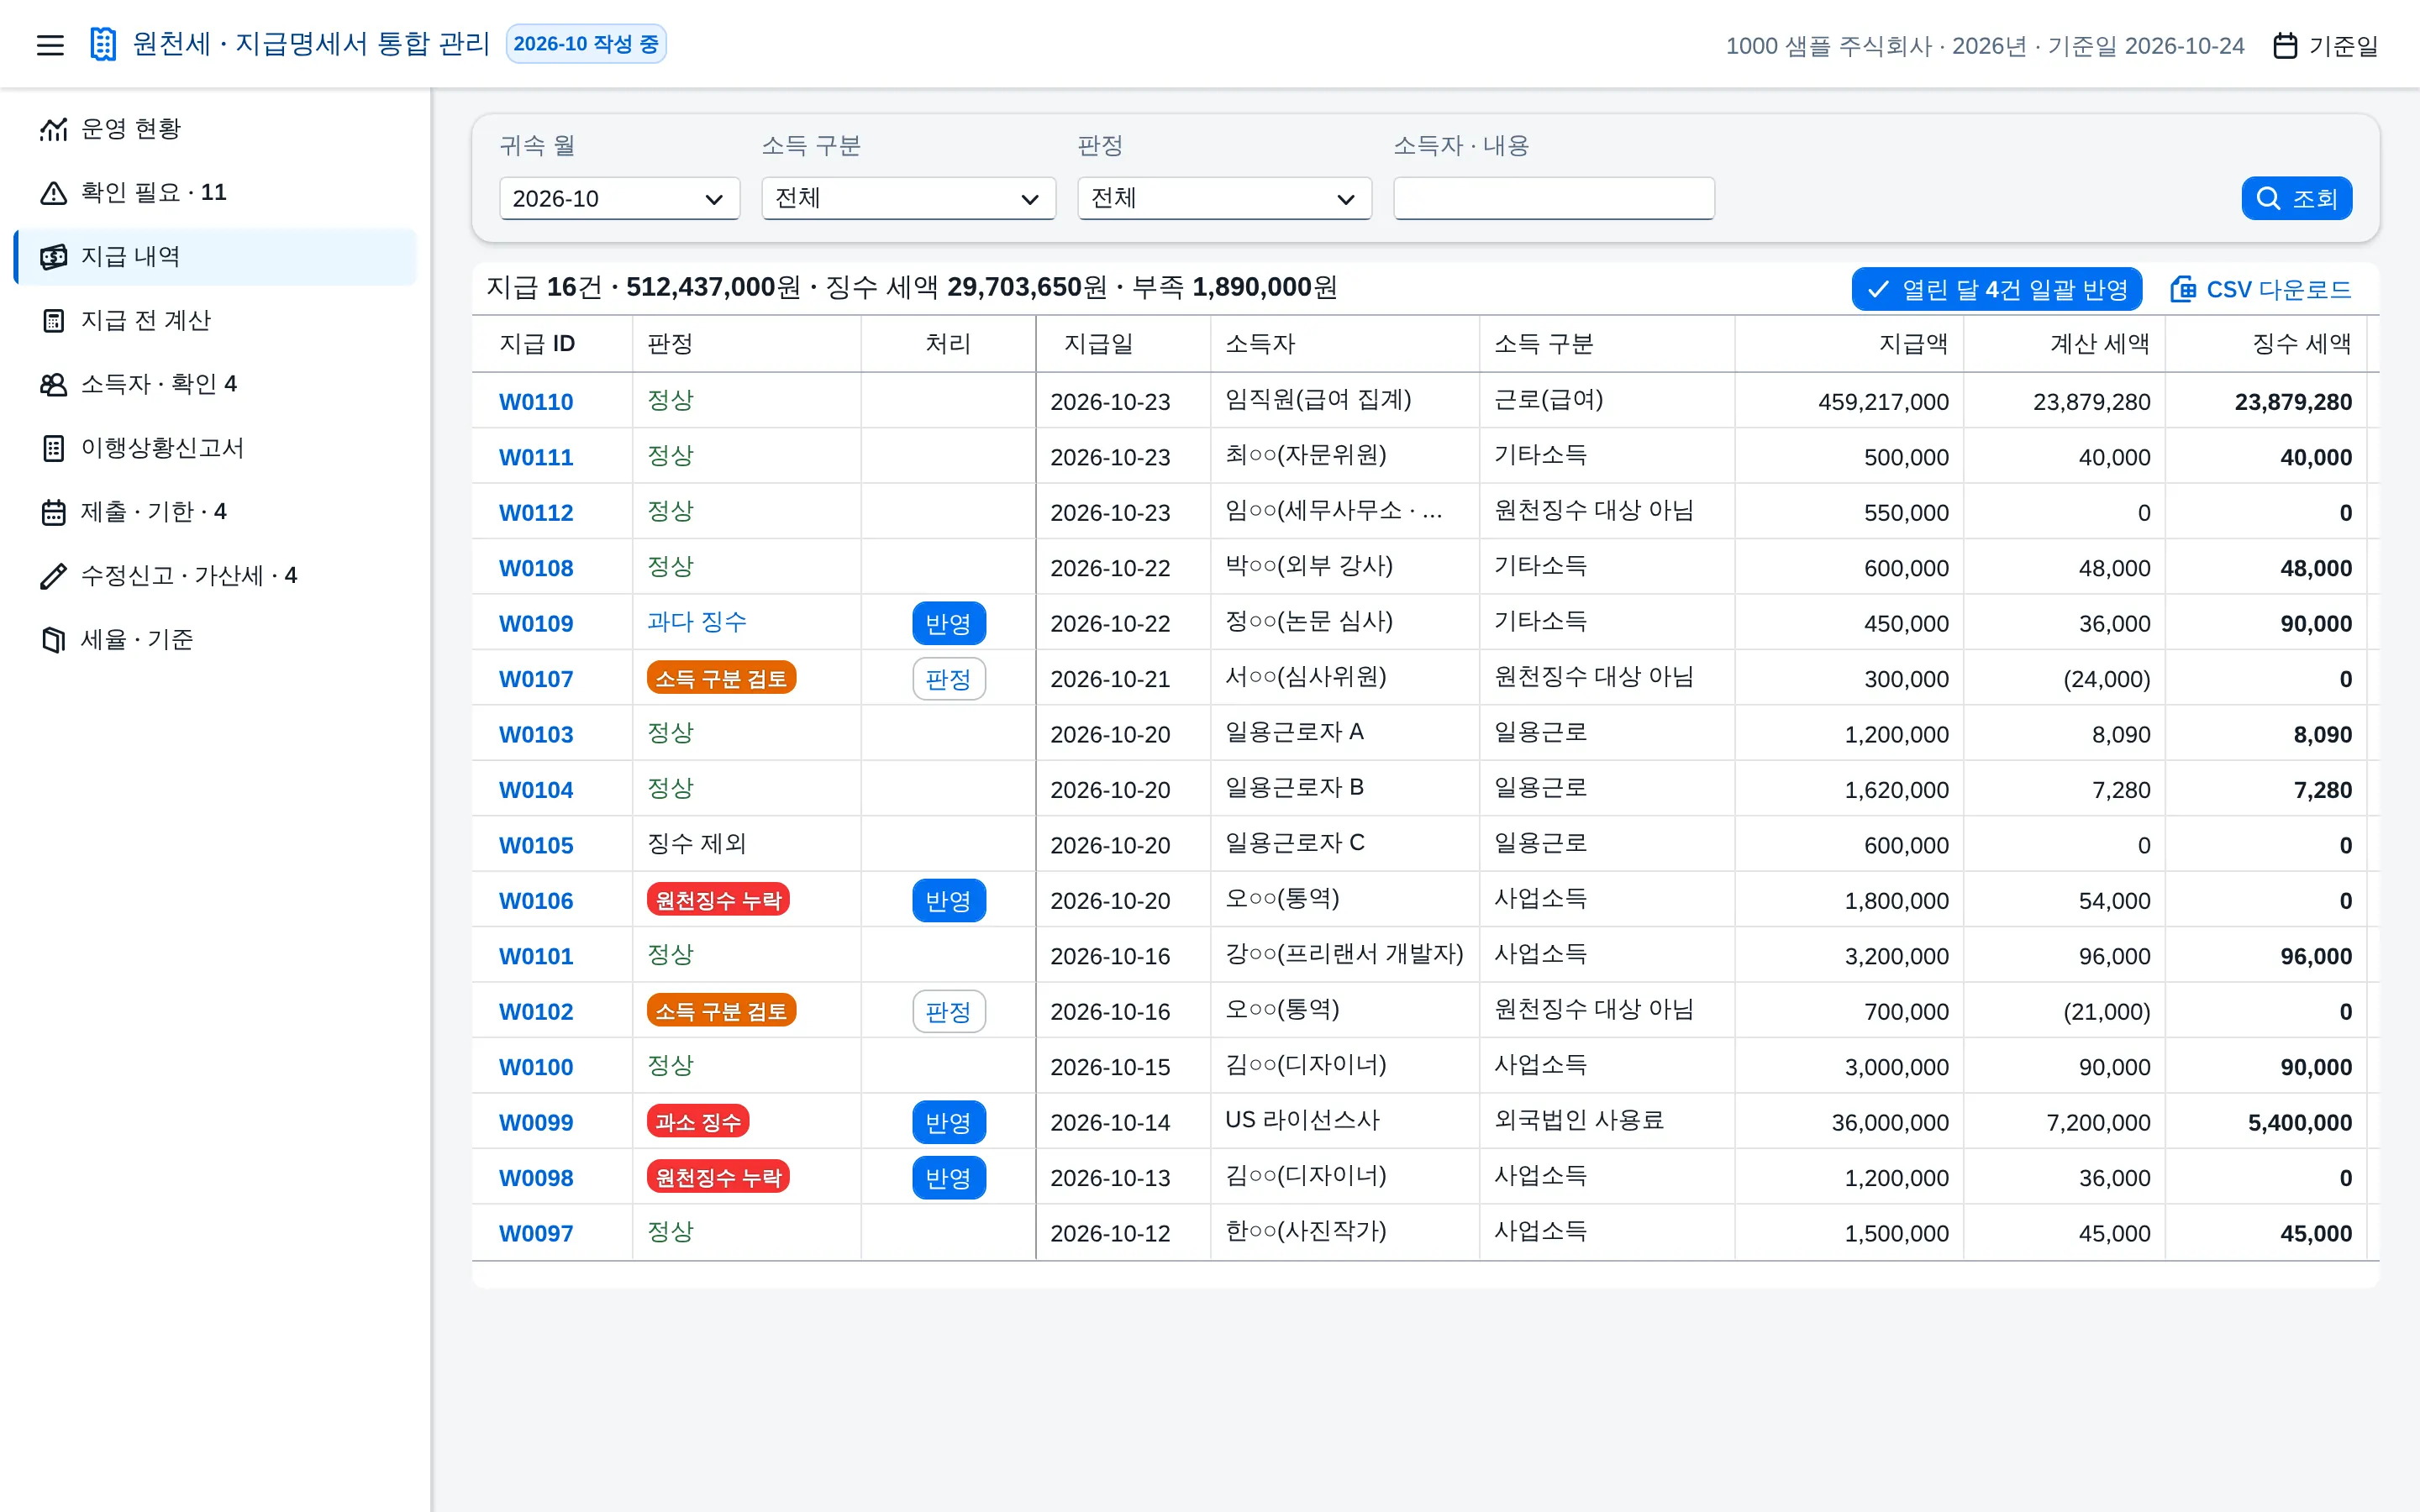Viewport: 2420px width, 1512px height.
Task: Click the 운영 현황 chart icon
Action: (54, 129)
